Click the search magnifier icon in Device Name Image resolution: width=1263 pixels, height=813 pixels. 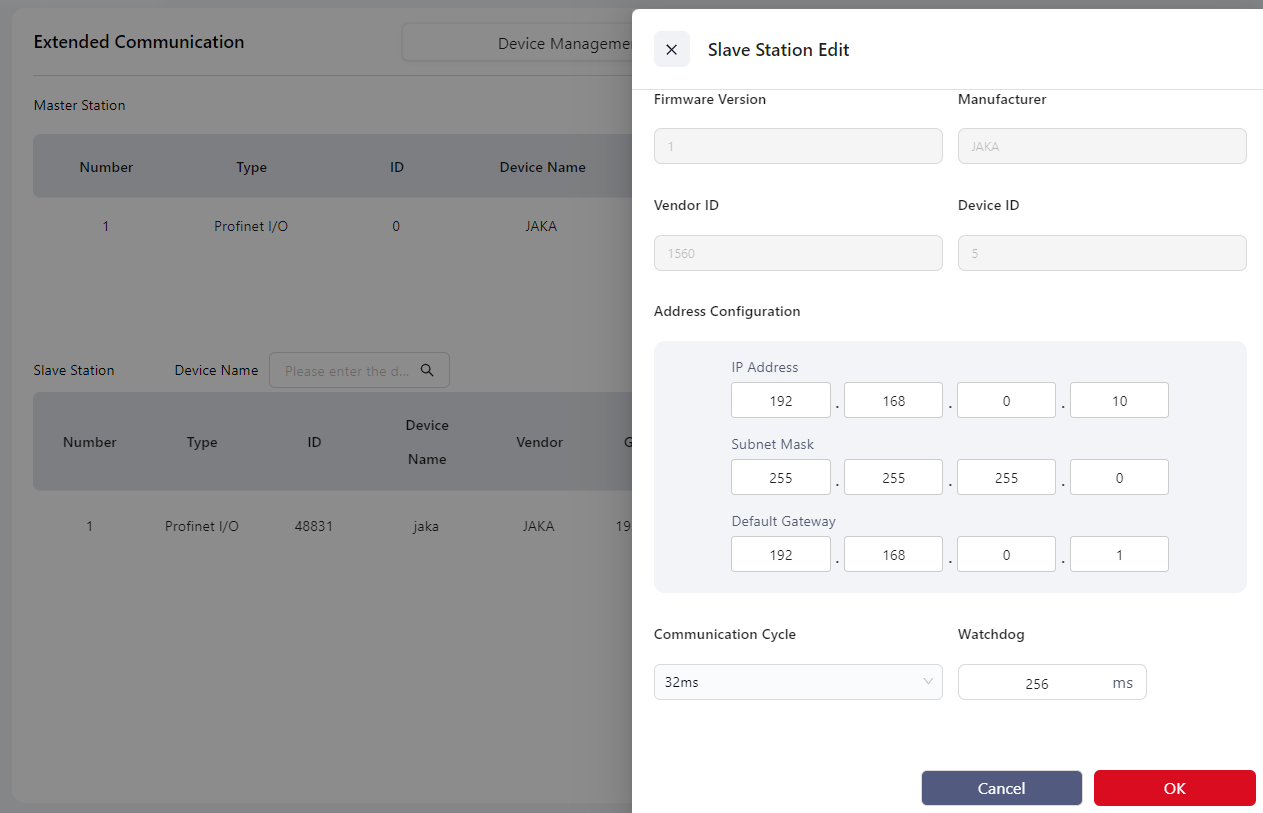[x=427, y=370]
